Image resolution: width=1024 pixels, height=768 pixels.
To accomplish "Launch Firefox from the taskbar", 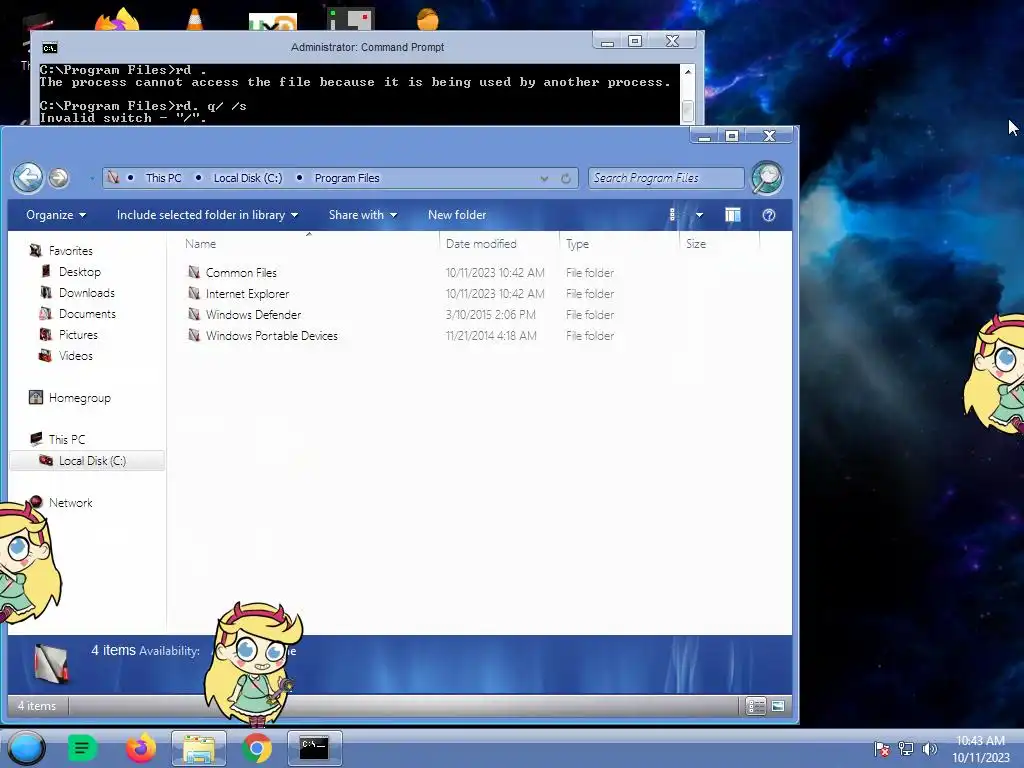I will 140,748.
